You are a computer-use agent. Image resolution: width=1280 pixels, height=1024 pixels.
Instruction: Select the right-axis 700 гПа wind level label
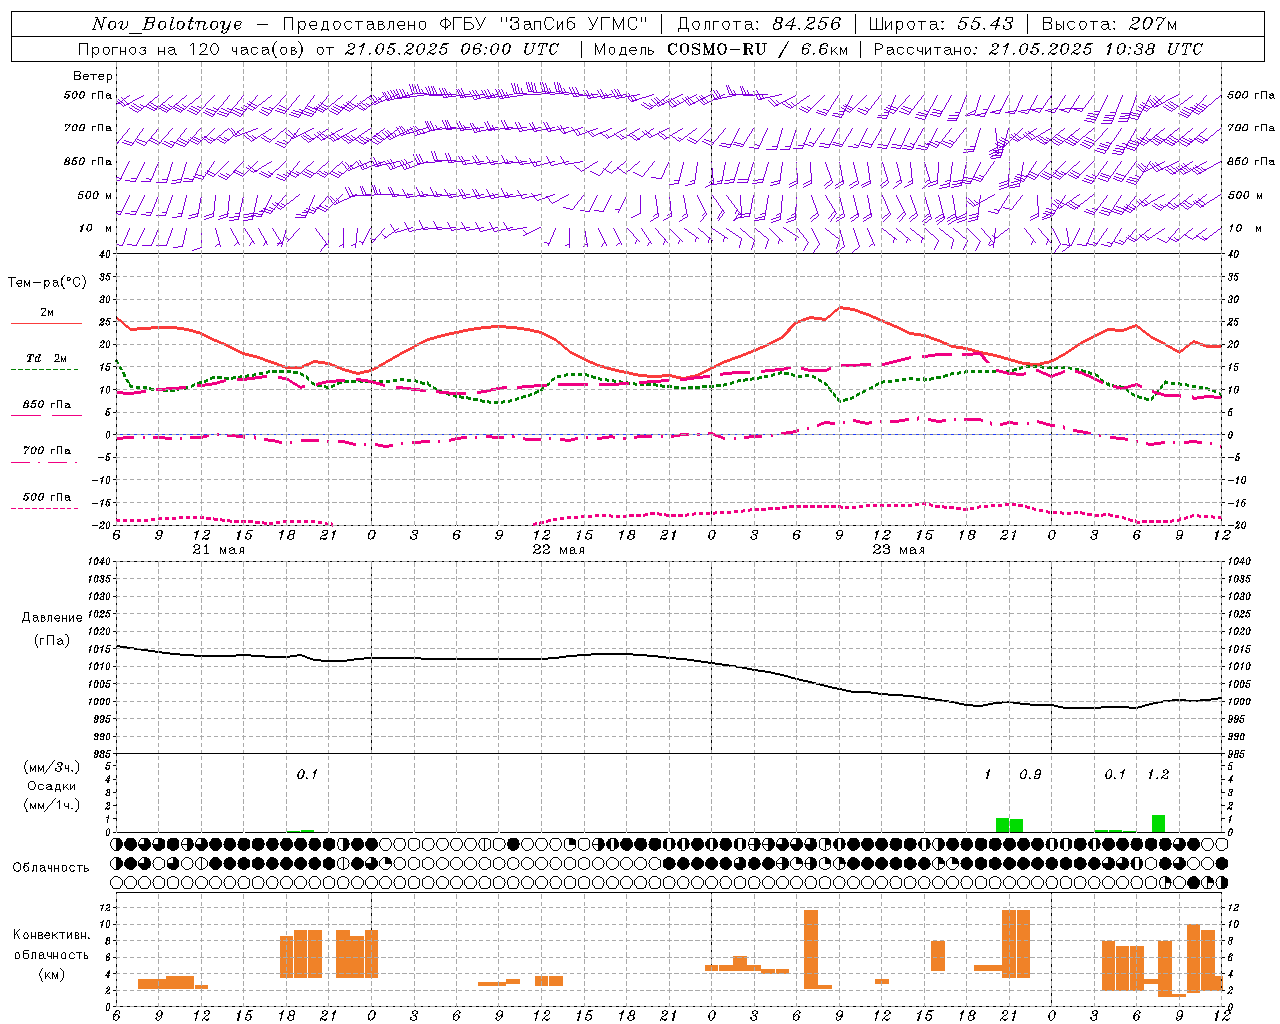pyautogui.click(x=1251, y=128)
